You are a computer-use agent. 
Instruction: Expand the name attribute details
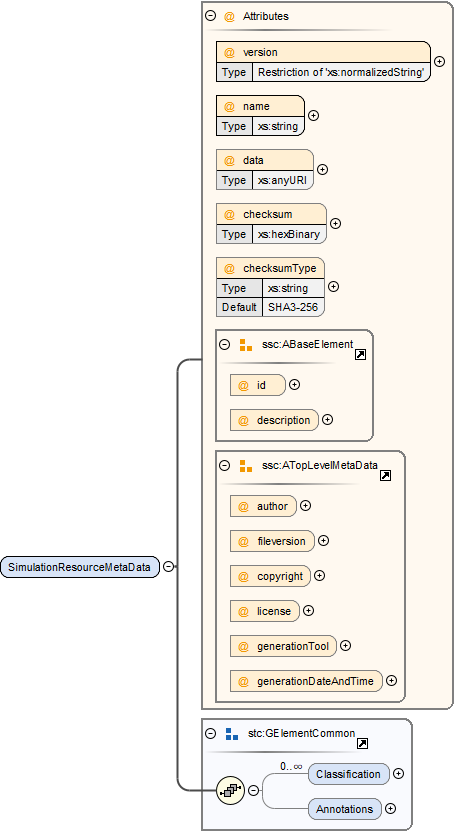click(x=314, y=115)
